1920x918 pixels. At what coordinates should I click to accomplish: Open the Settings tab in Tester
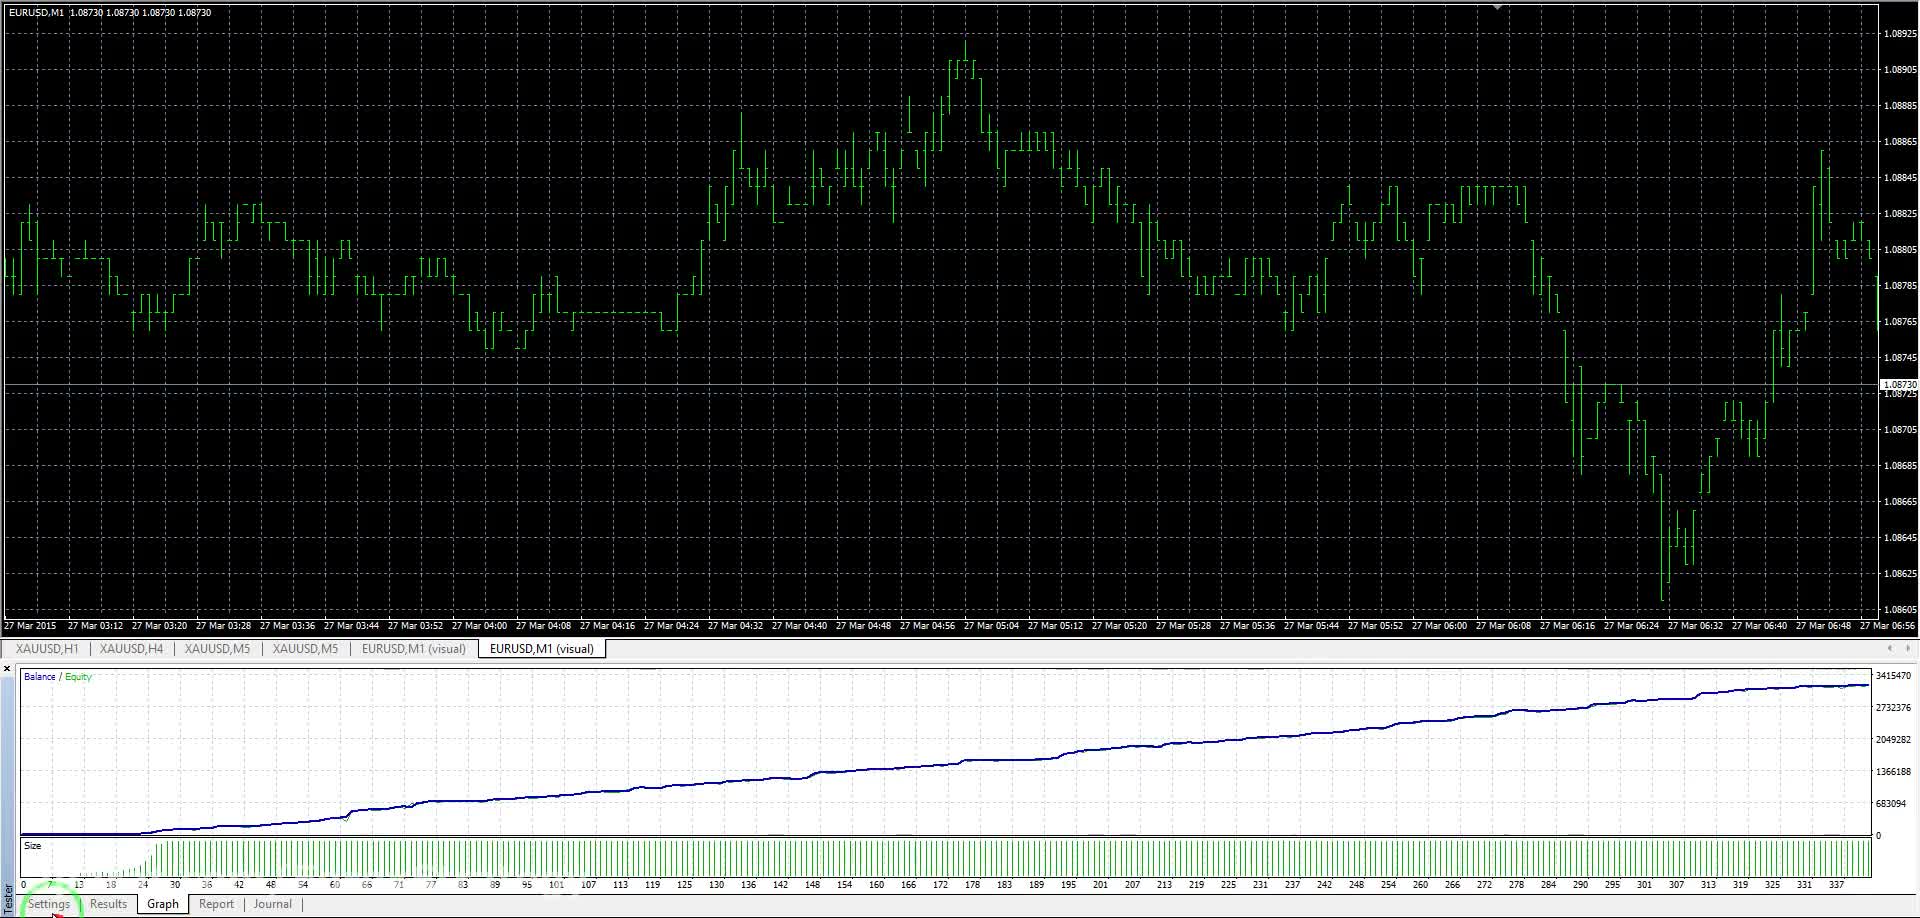tap(49, 904)
